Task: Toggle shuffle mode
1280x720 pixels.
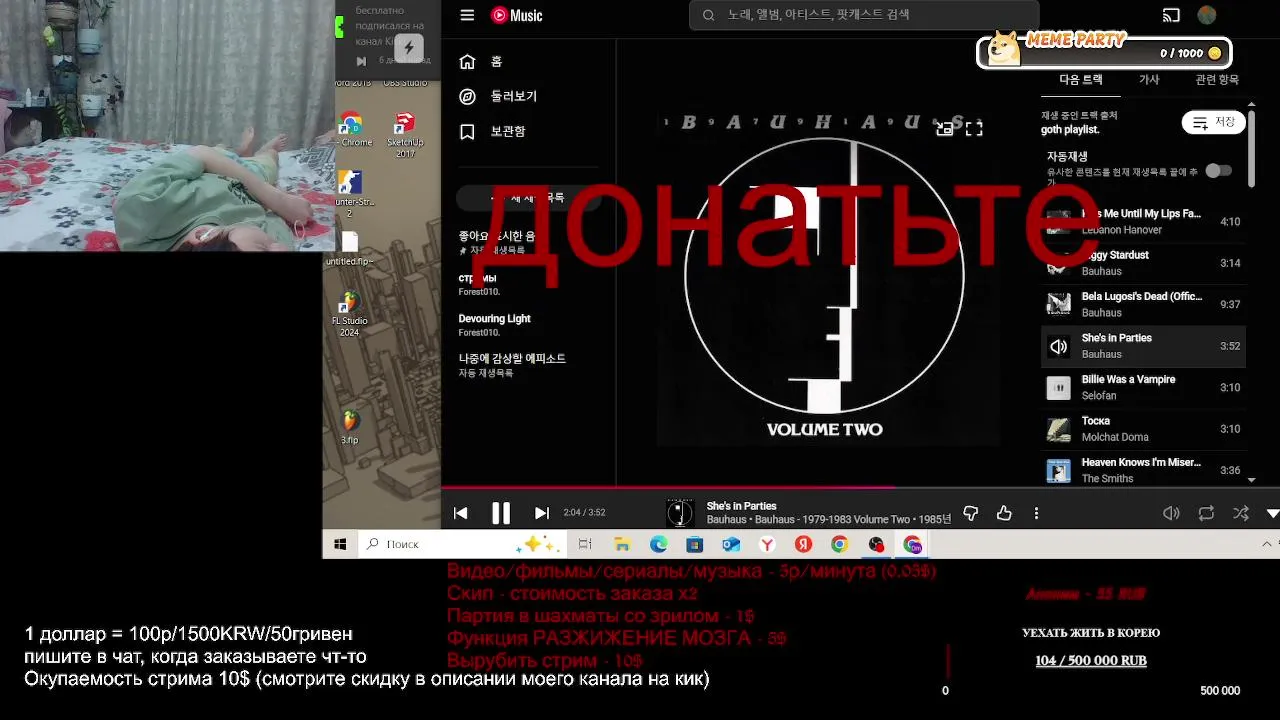Action: point(1241,513)
